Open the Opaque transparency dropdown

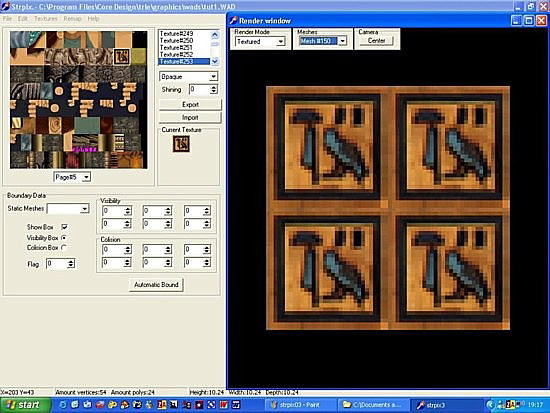click(x=188, y=76)
